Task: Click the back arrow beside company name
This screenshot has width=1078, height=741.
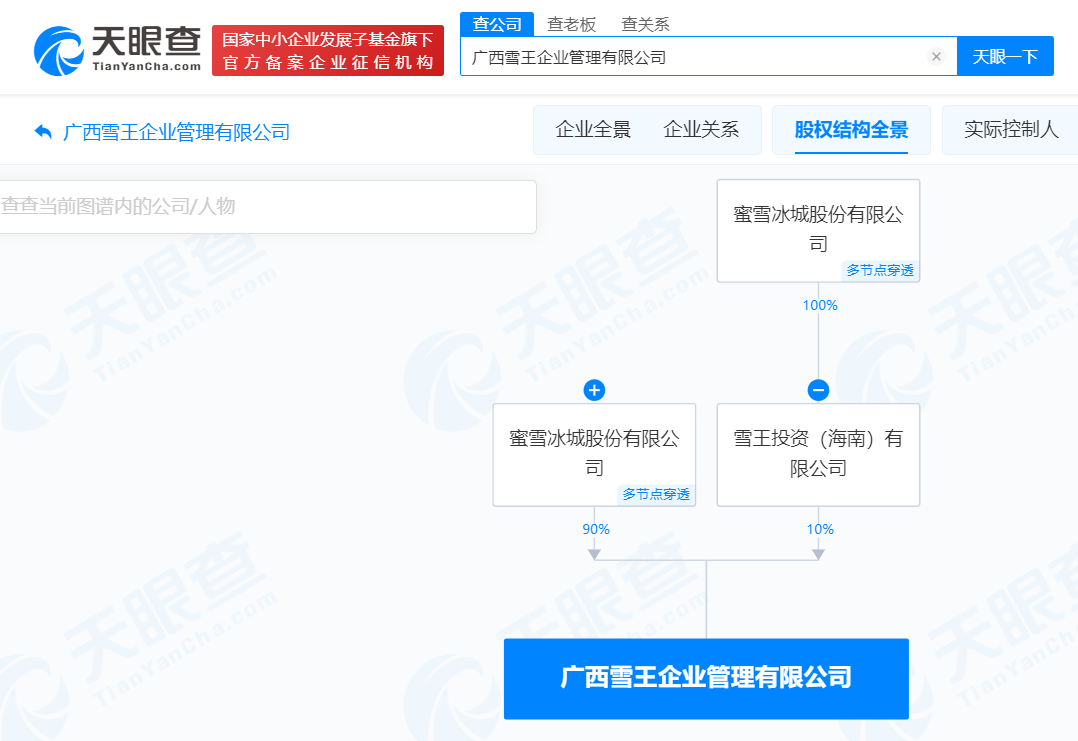Action: point(43,132)
